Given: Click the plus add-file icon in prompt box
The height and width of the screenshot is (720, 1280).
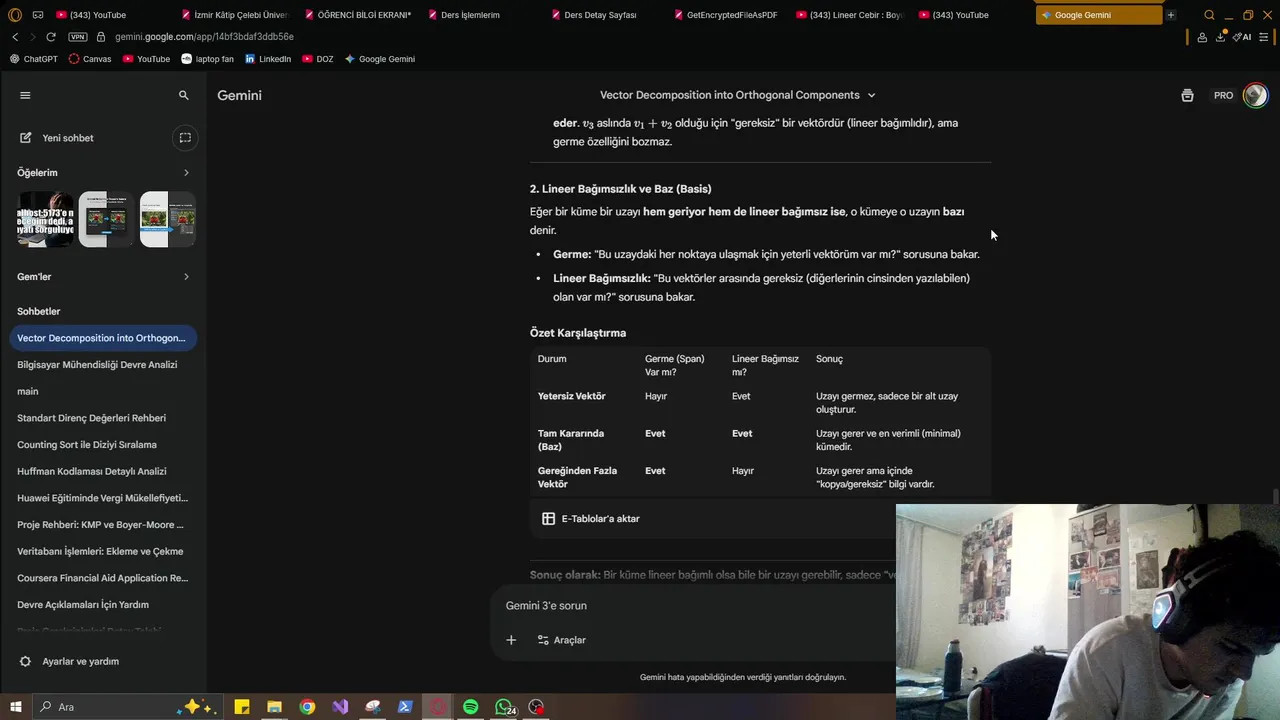Looking at the screenshot, I should (x=511, y=640).
